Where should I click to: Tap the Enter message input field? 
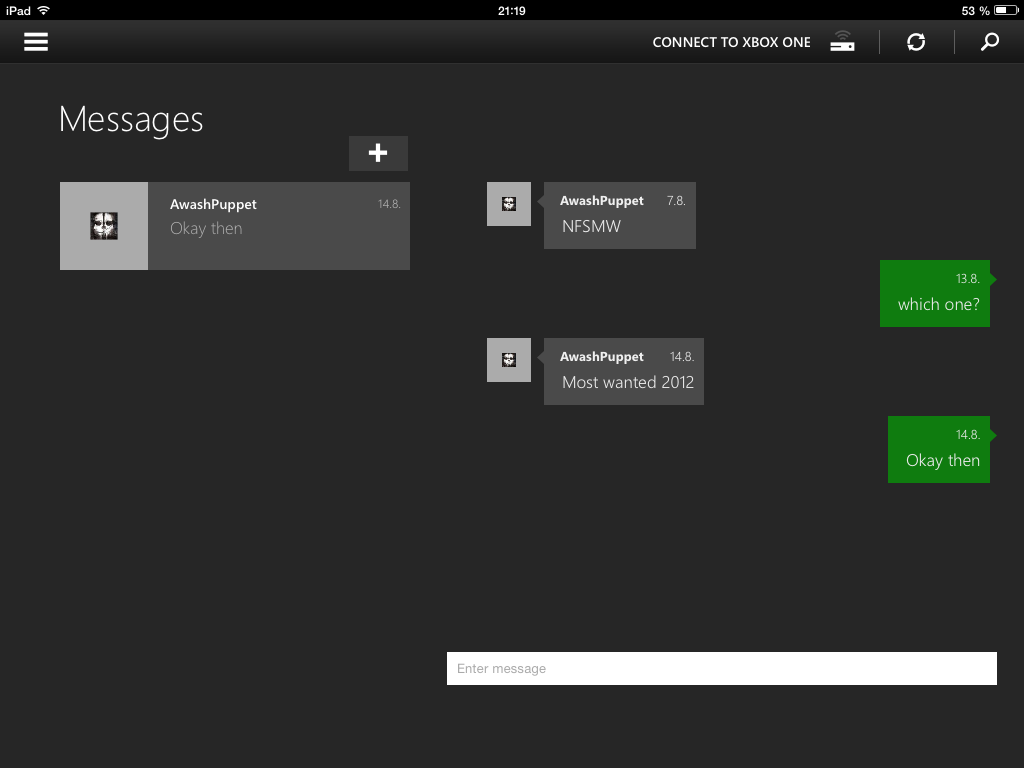(722, 668)
